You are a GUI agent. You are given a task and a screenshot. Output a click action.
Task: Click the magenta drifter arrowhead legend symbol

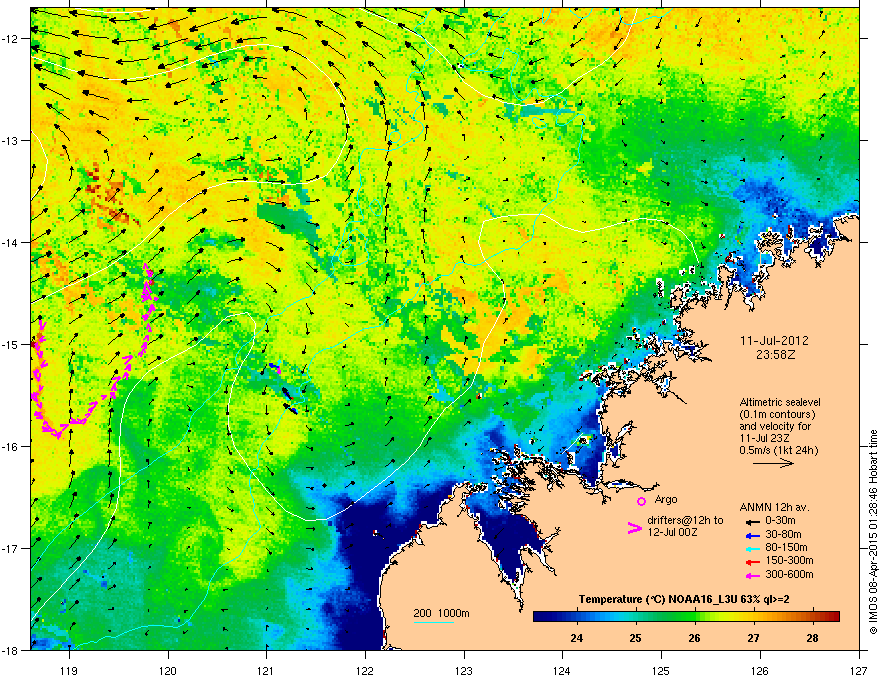(x=634, y=527)
